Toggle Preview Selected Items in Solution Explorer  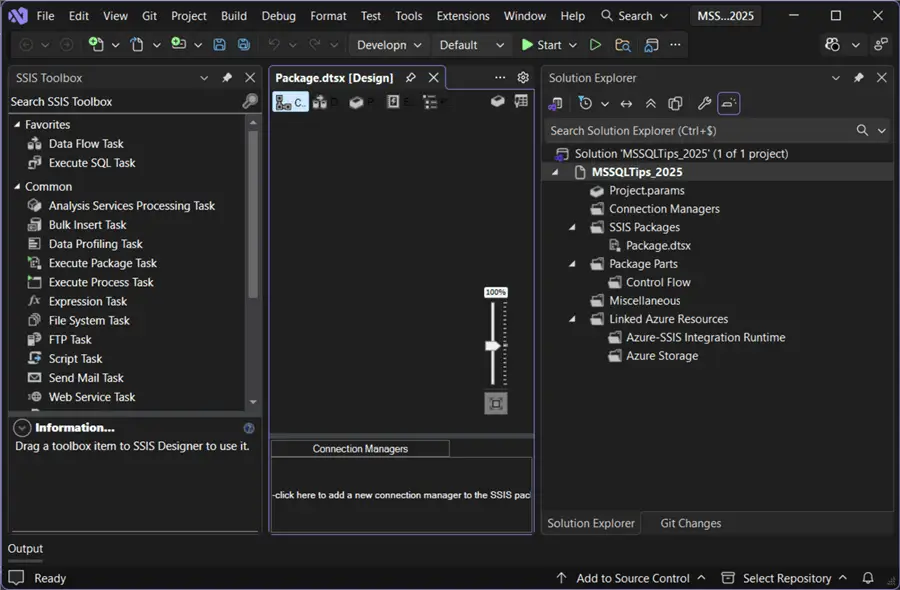point(728,103)
